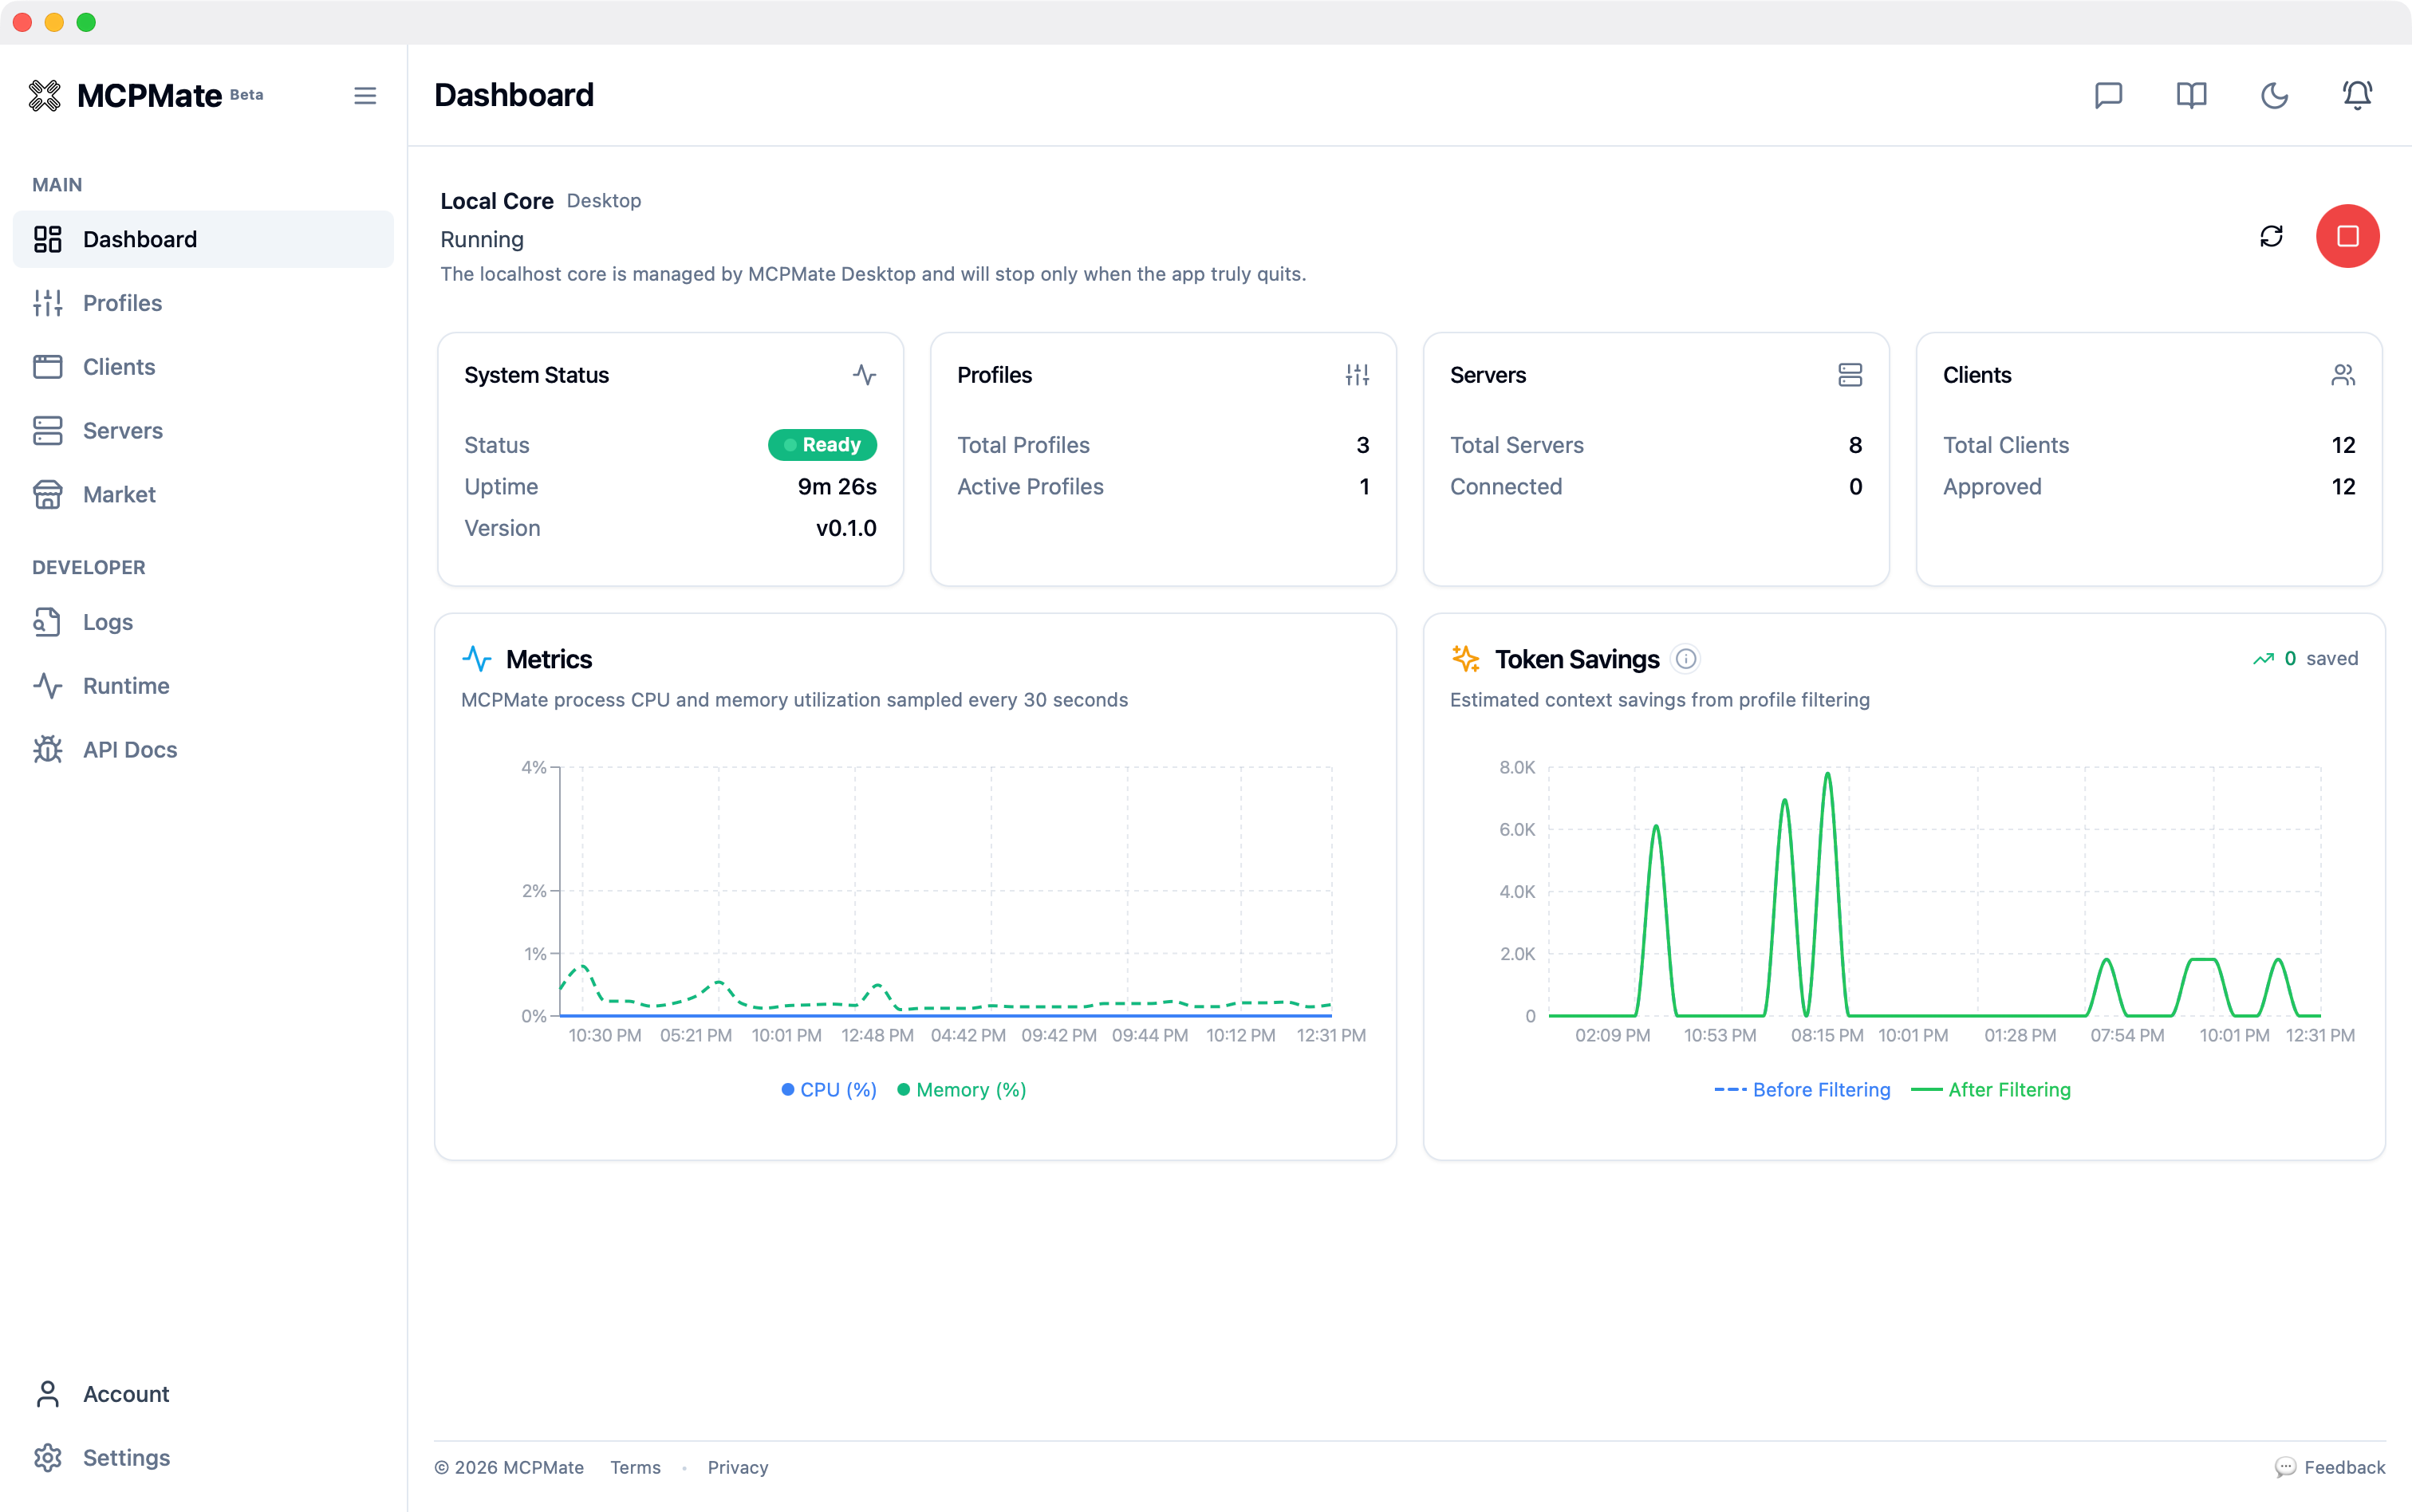Screen dimensions: 2412x1512
Task: Click the Profiles sliders icon in sidebar
Action: pos(48,303)
